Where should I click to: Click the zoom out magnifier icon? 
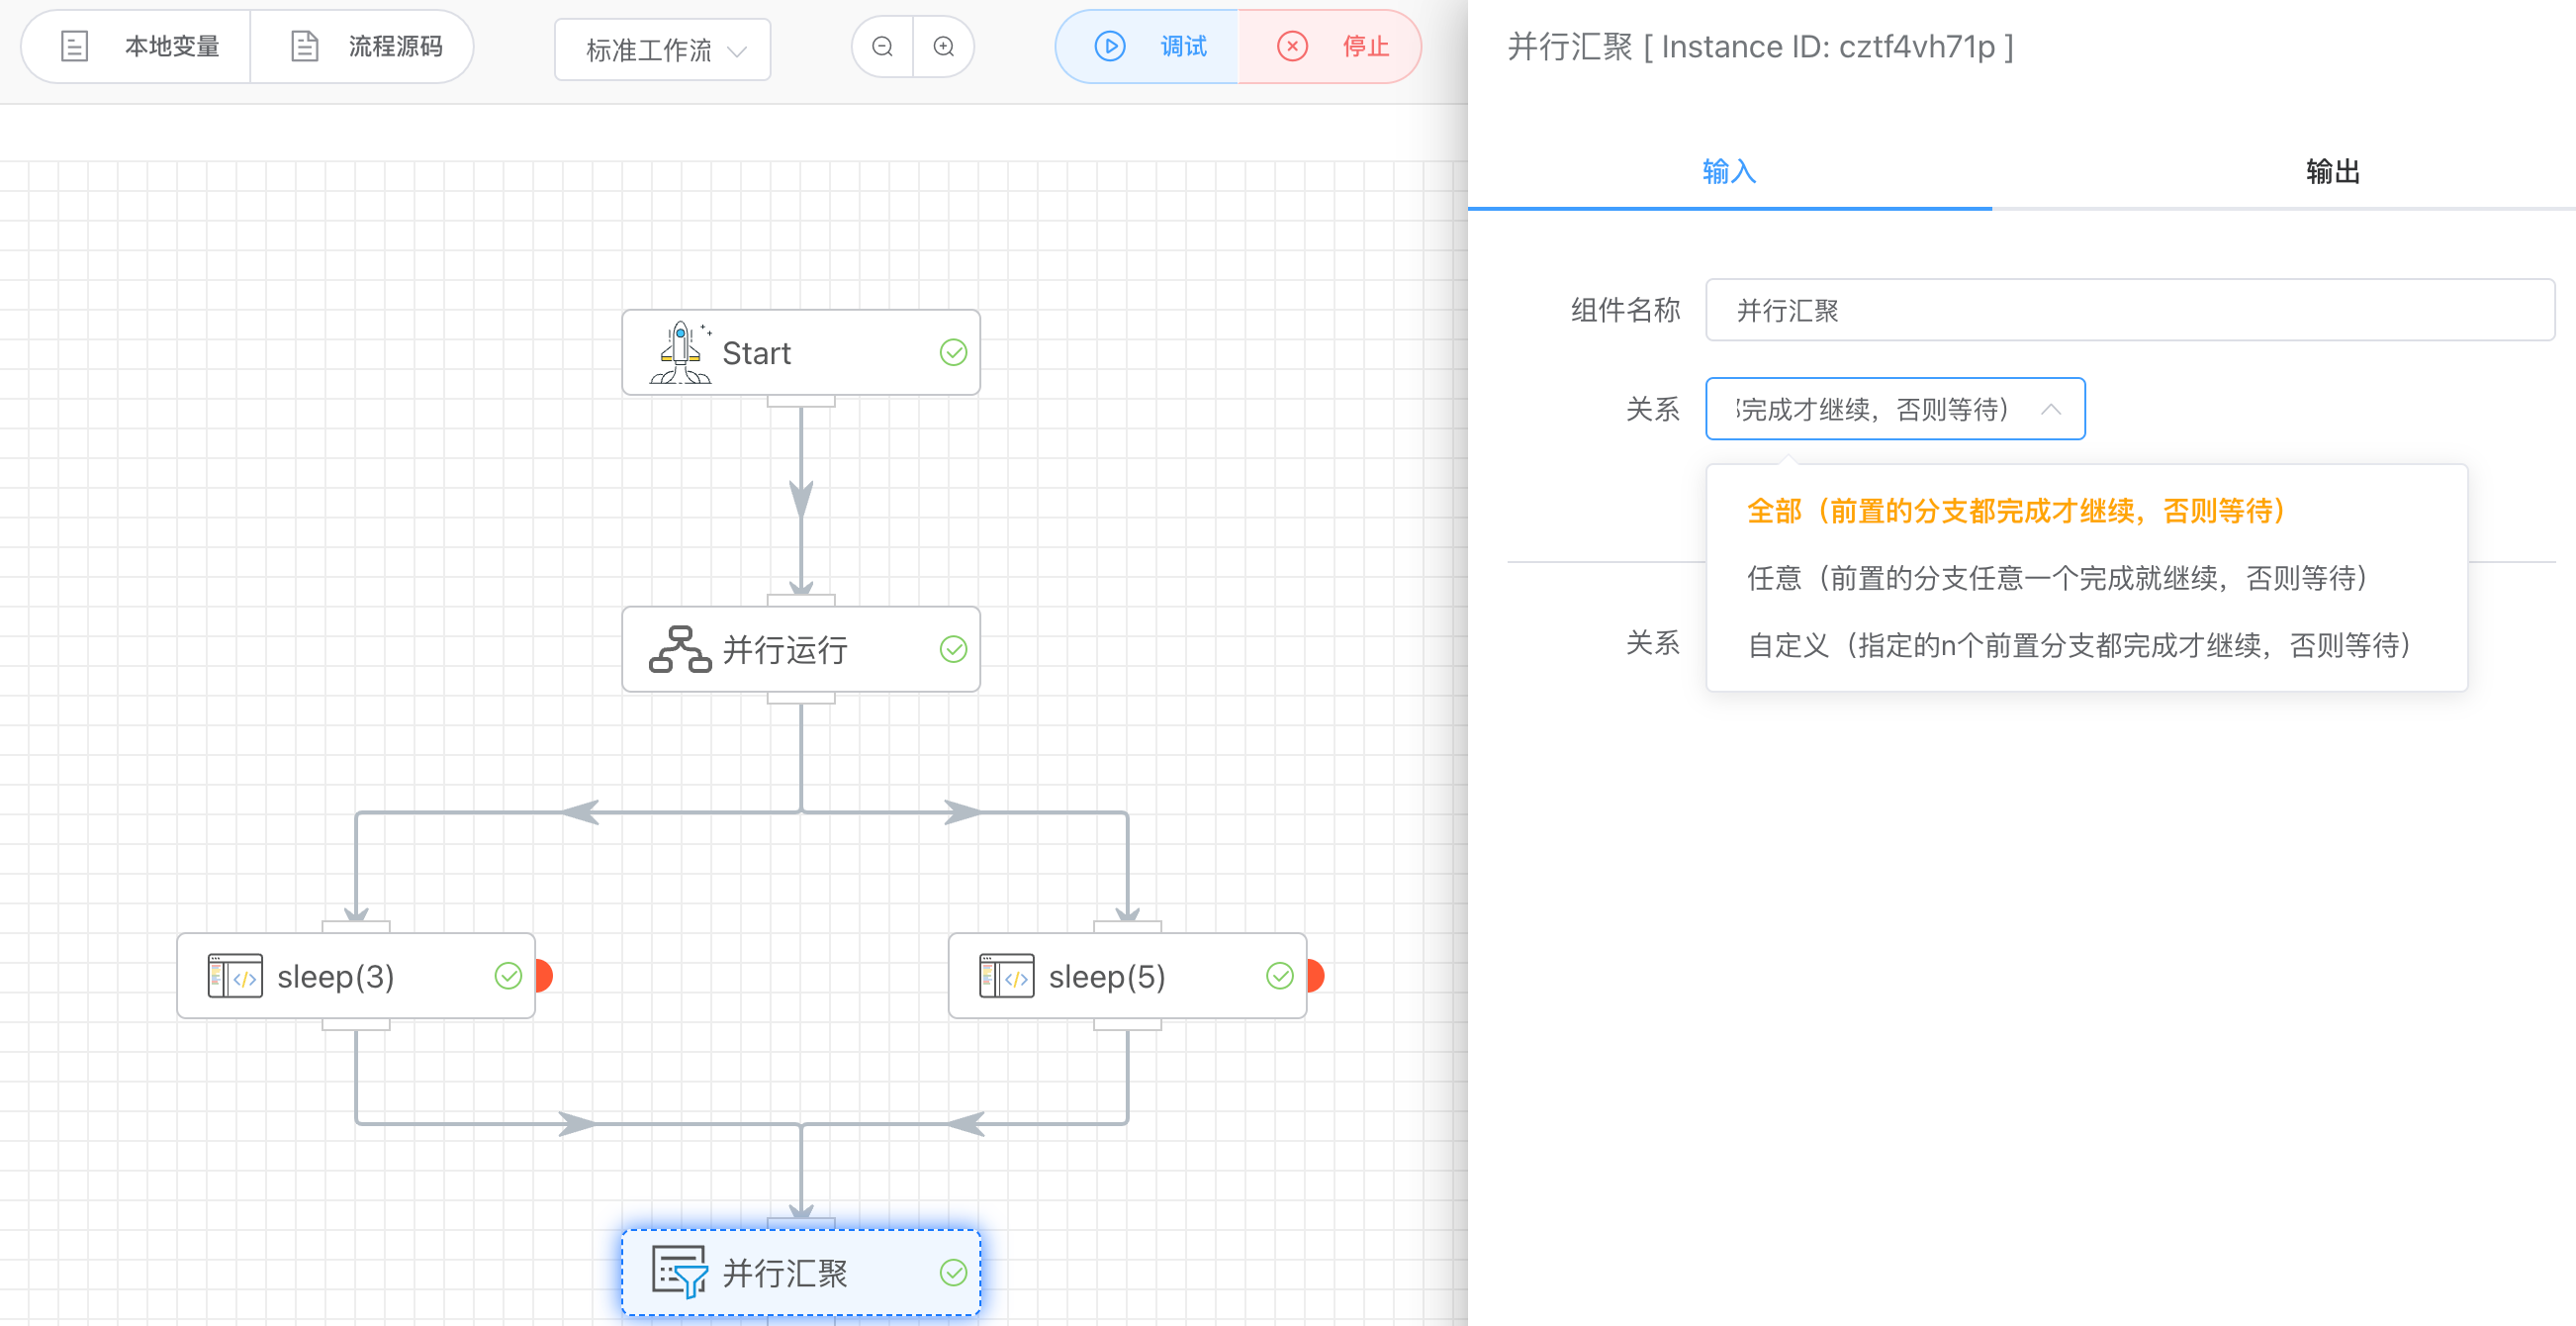(x=882, y=47)
